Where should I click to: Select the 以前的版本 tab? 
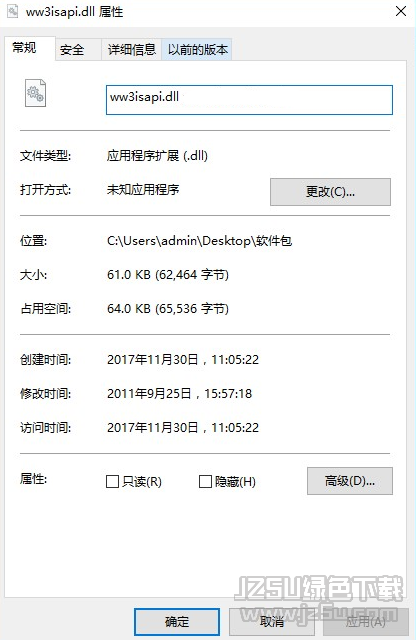pos(197,50)
